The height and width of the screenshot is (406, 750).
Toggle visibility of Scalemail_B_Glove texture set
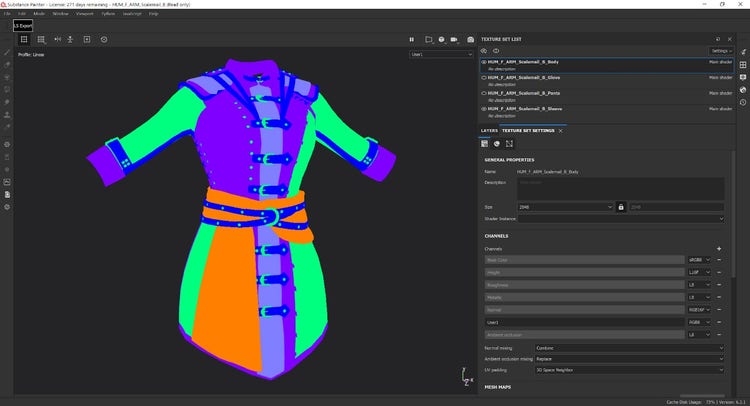click(484, 77)
